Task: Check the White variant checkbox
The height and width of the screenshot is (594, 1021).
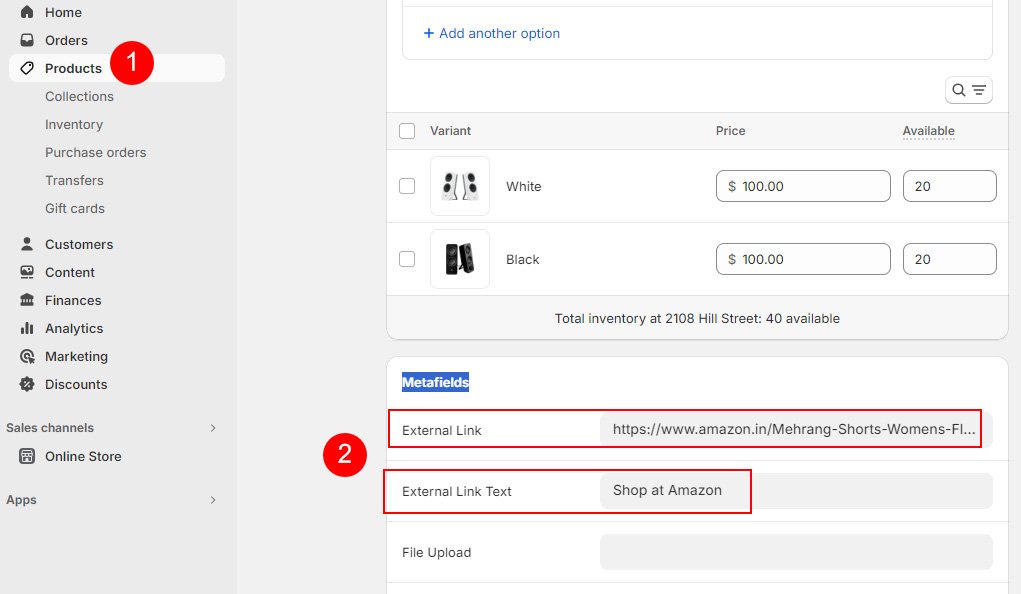Action: tap(407, 186)
